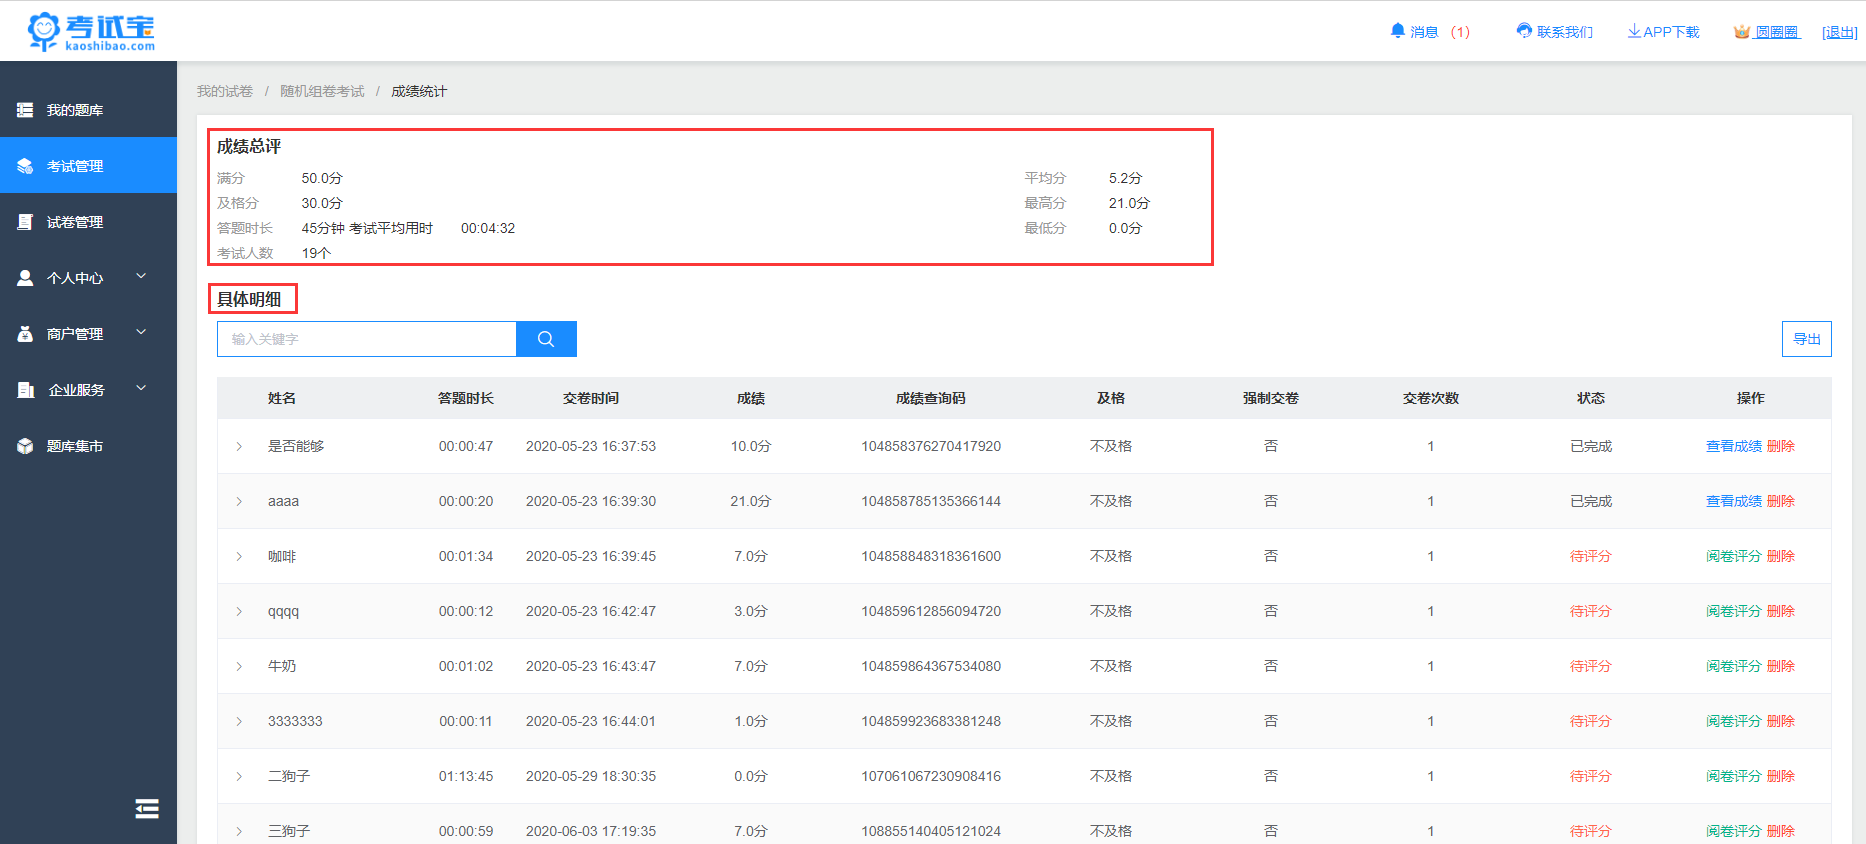This screenshot has height=844, width=1866.
Task: Click 查看成绩 for aaaa
Action: pos(1734,501)
